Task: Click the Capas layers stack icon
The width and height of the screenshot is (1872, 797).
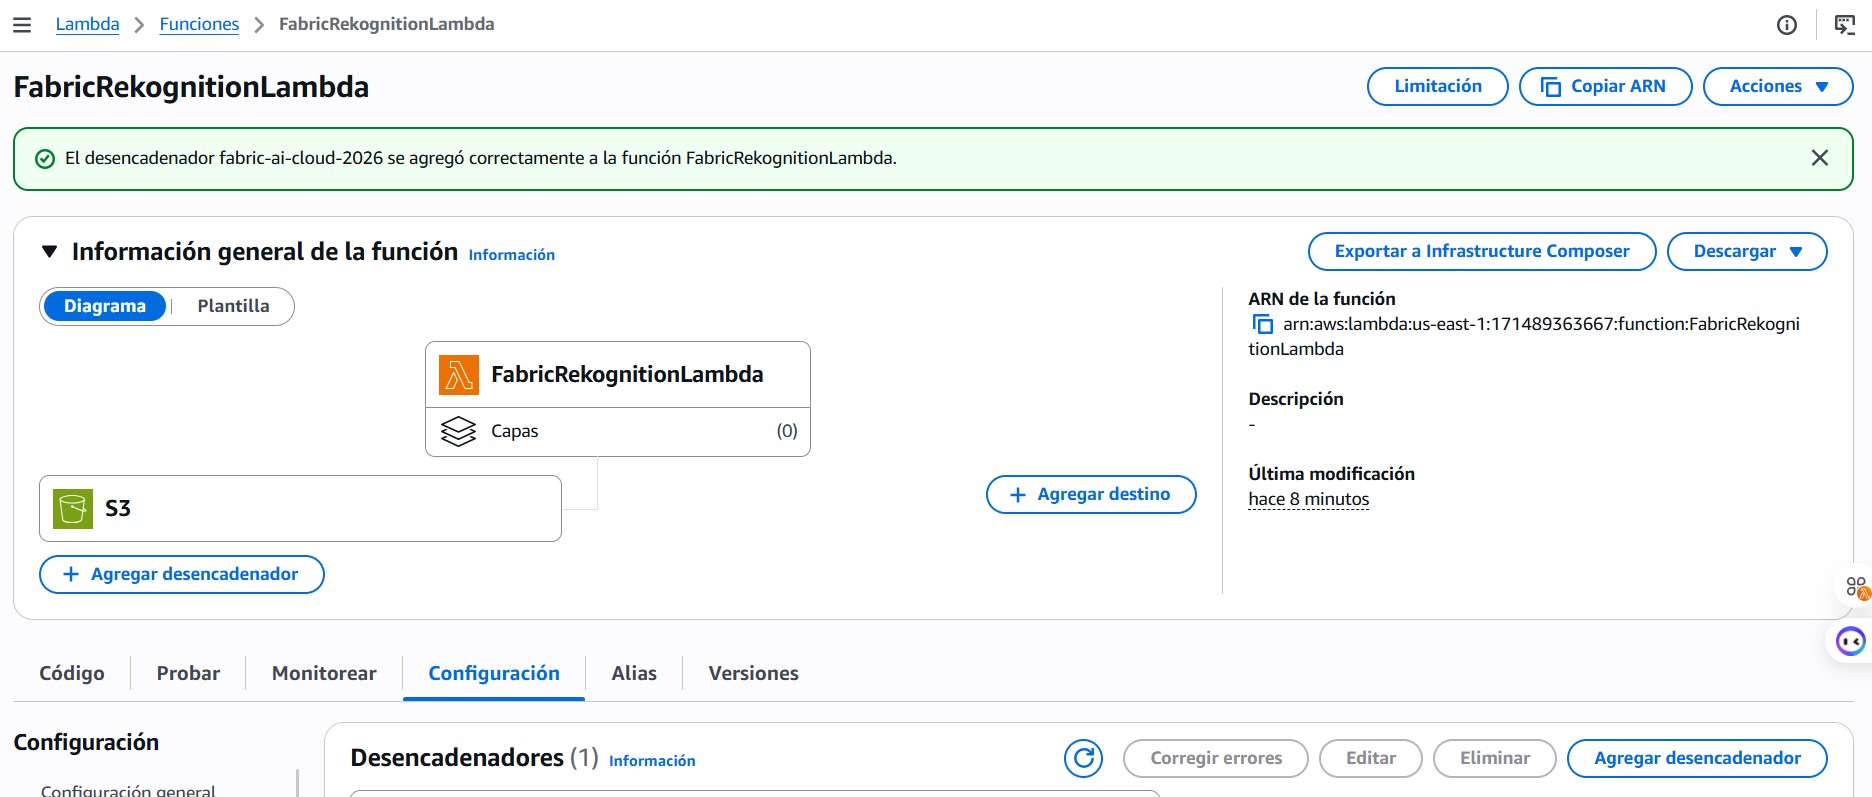Action: (x=459, y=431)
